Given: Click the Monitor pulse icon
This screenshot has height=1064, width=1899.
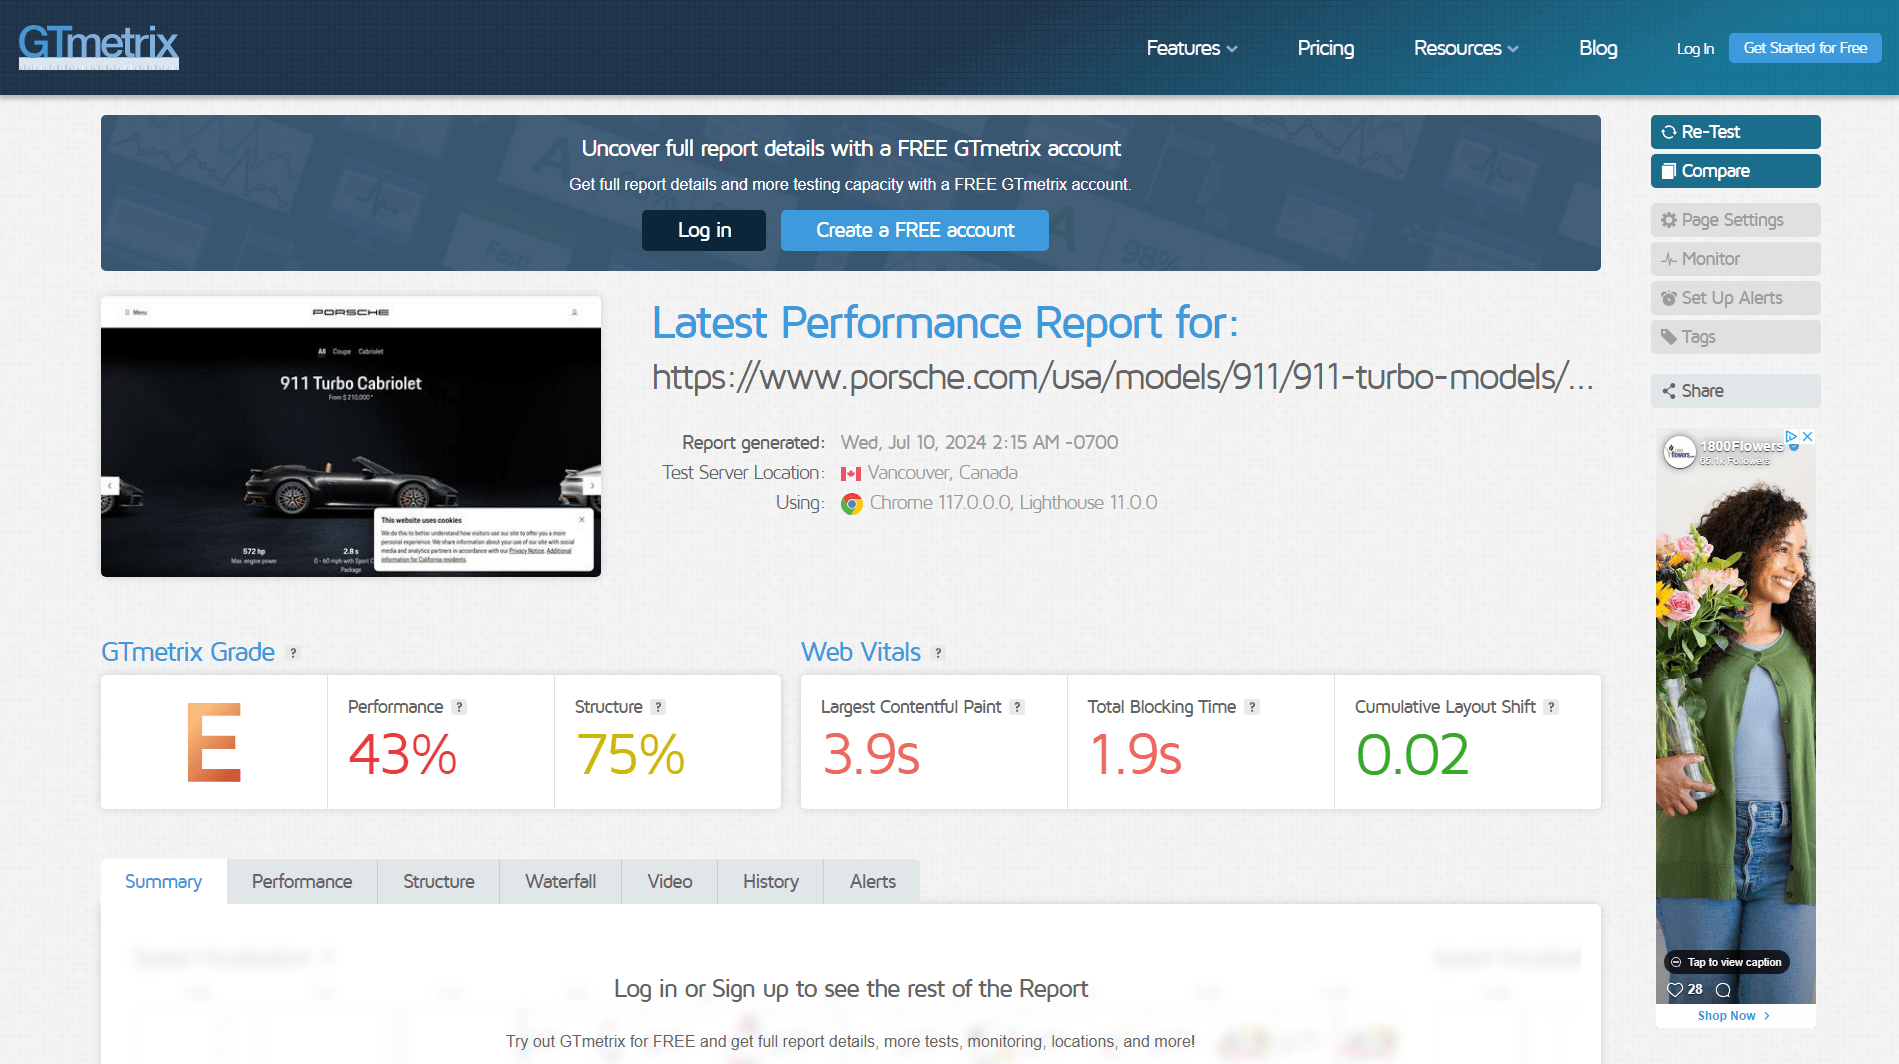Looking at the screenshot, I should (x=1668, y=259).
